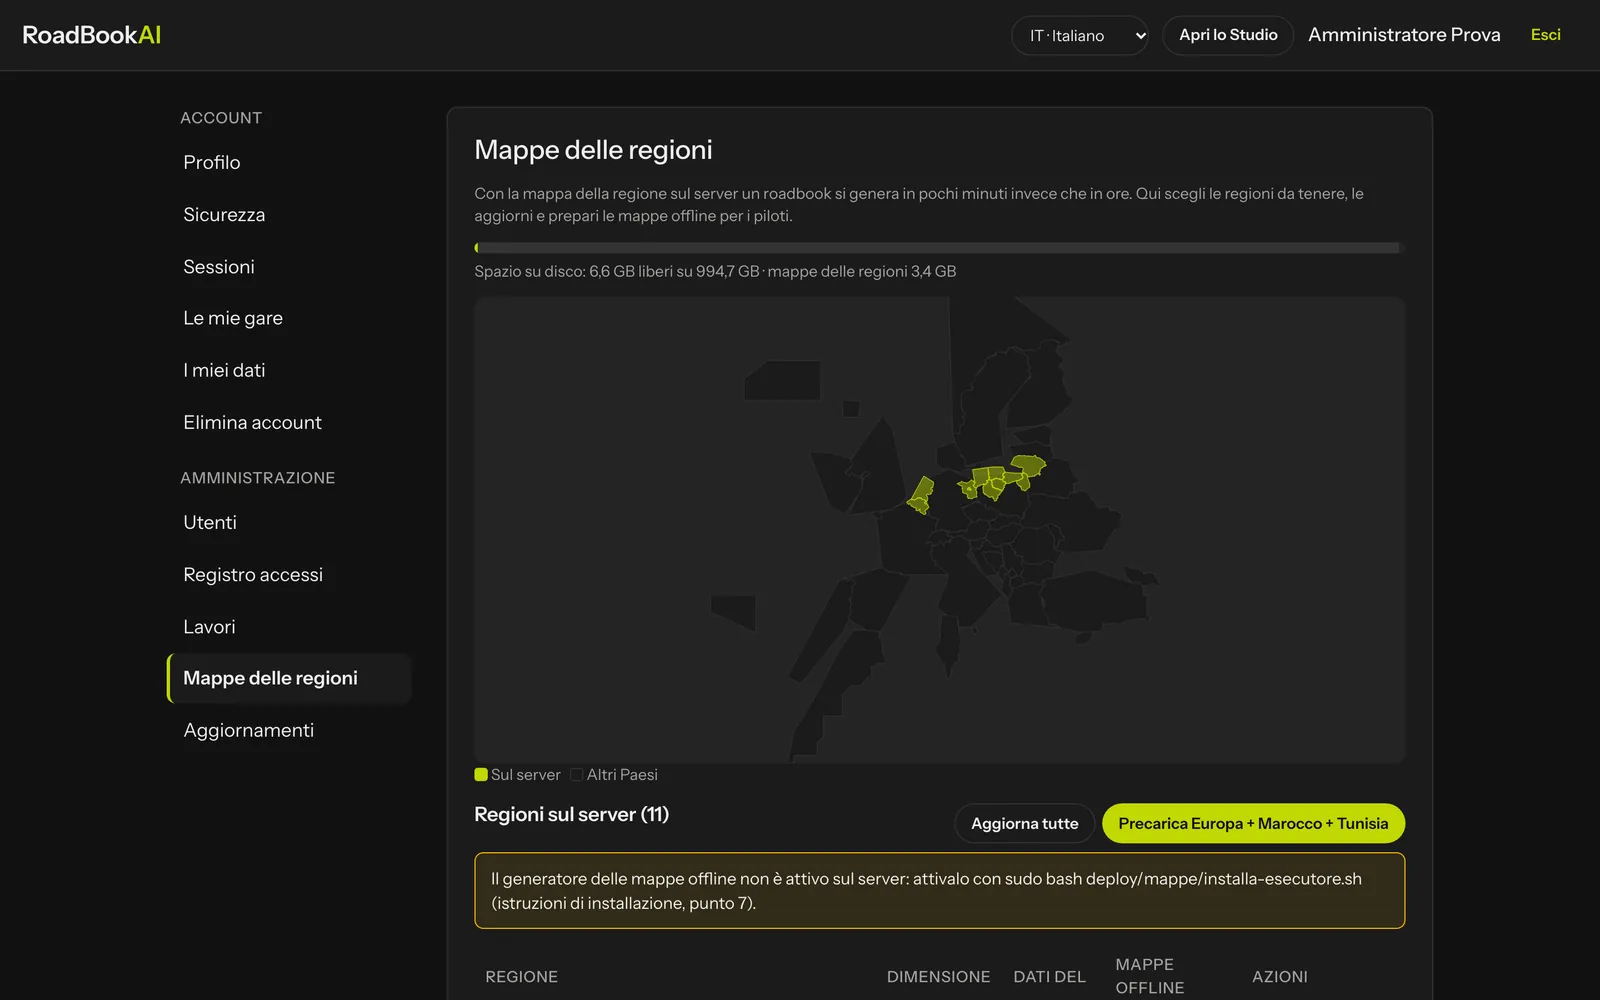Click Amministratore Prova user name
This screenshot has width=1600, height=1000.
1404,35
